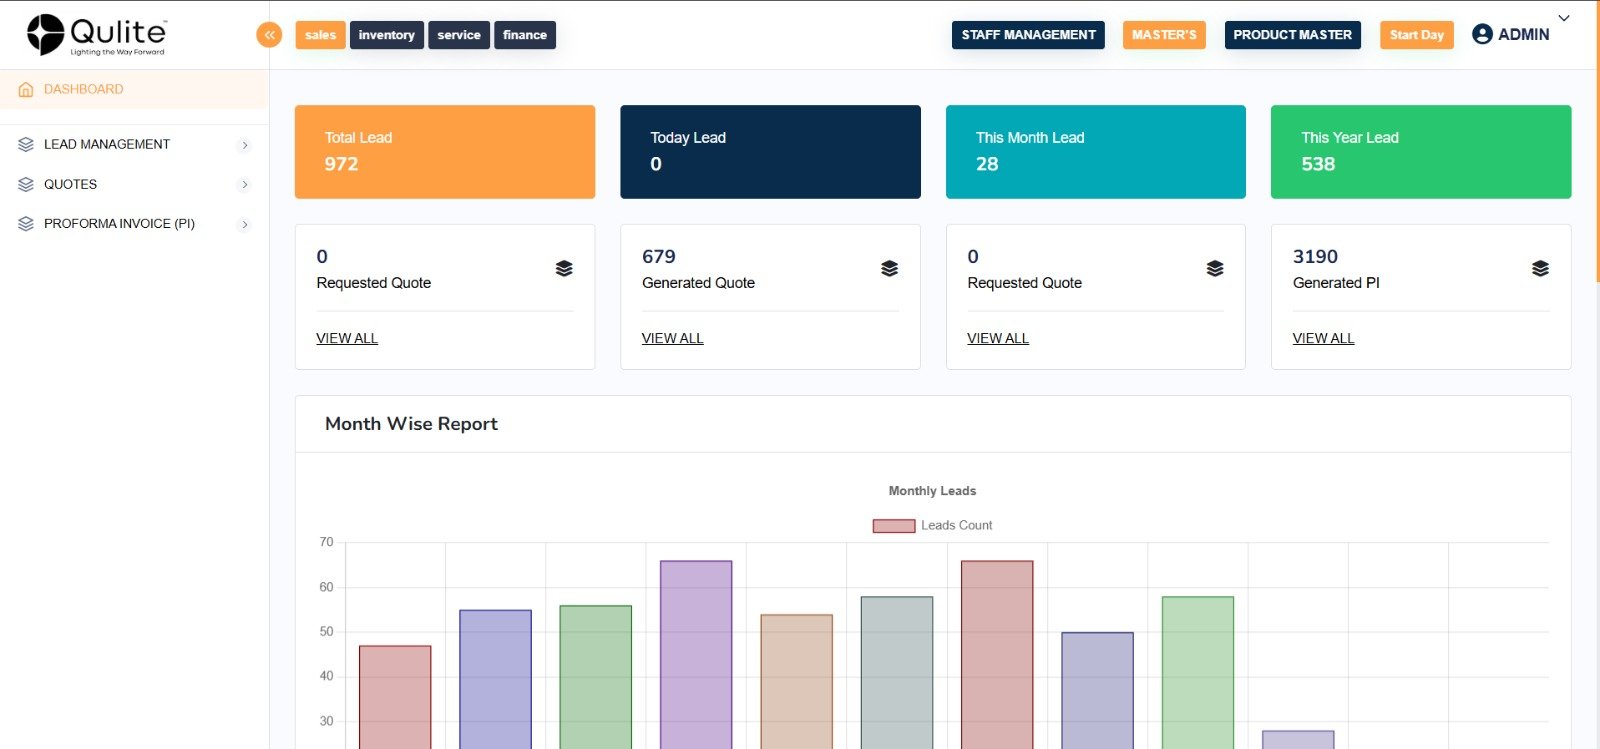The image size is (1600, 749).
Task: Click stack icon in Requested Quote card beside Generated PI
Action: pyautogui.click(x=1215, y=268)
